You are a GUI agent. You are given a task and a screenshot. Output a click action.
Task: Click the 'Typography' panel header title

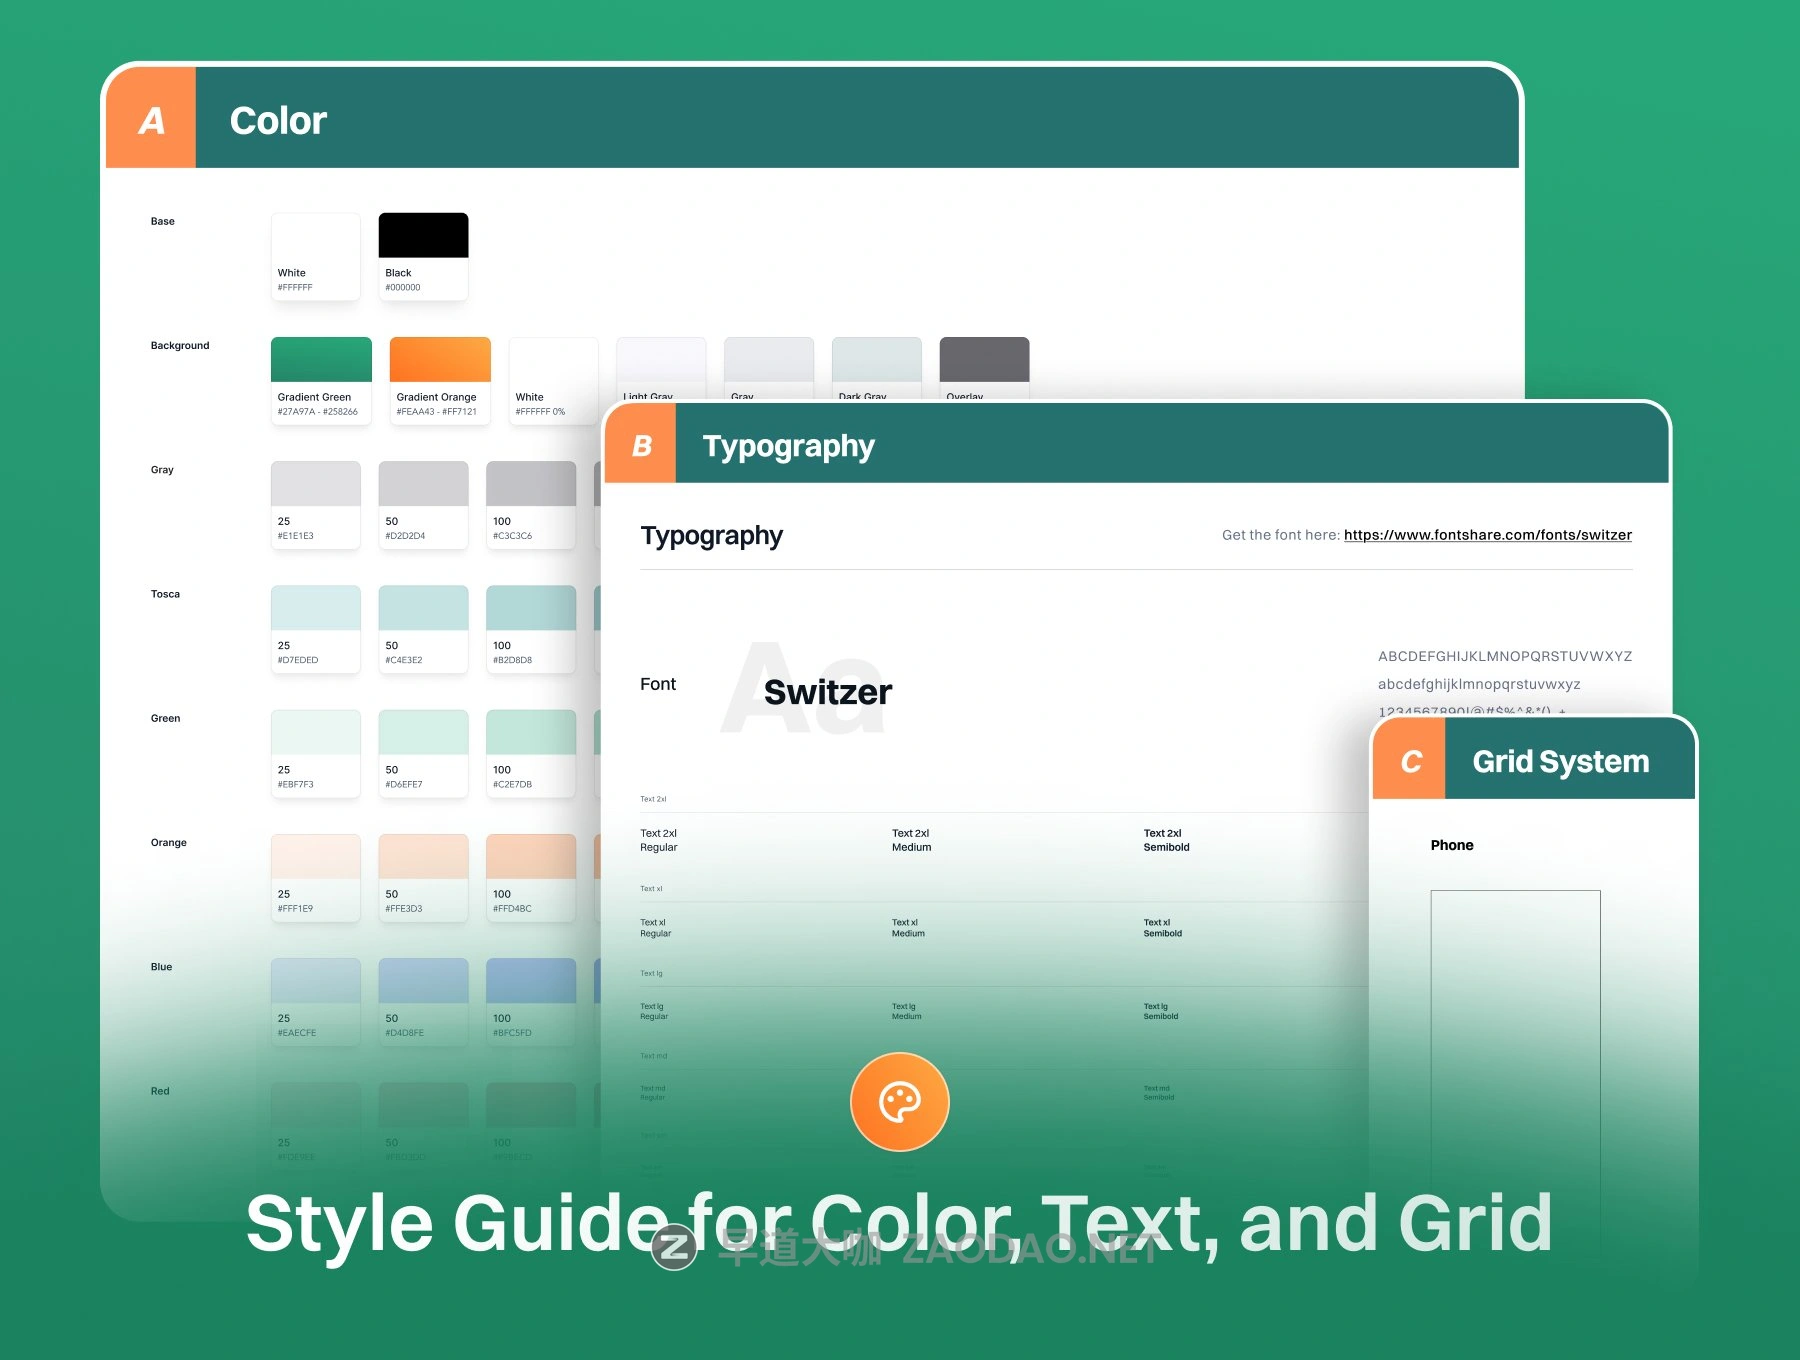(788, 446)
